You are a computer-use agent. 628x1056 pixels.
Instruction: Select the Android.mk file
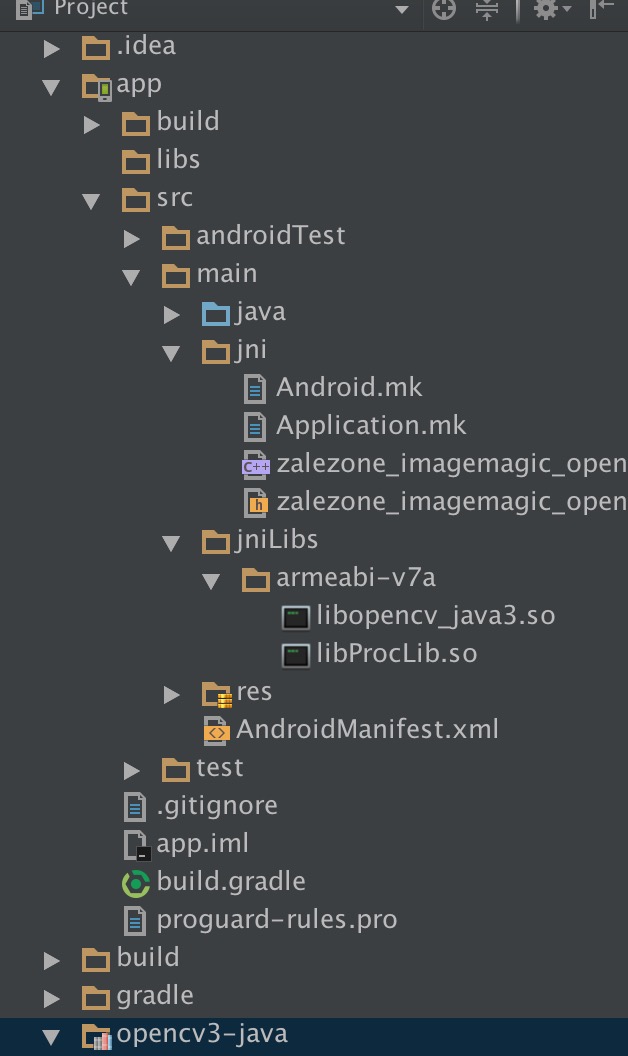[x=349, y=388]
